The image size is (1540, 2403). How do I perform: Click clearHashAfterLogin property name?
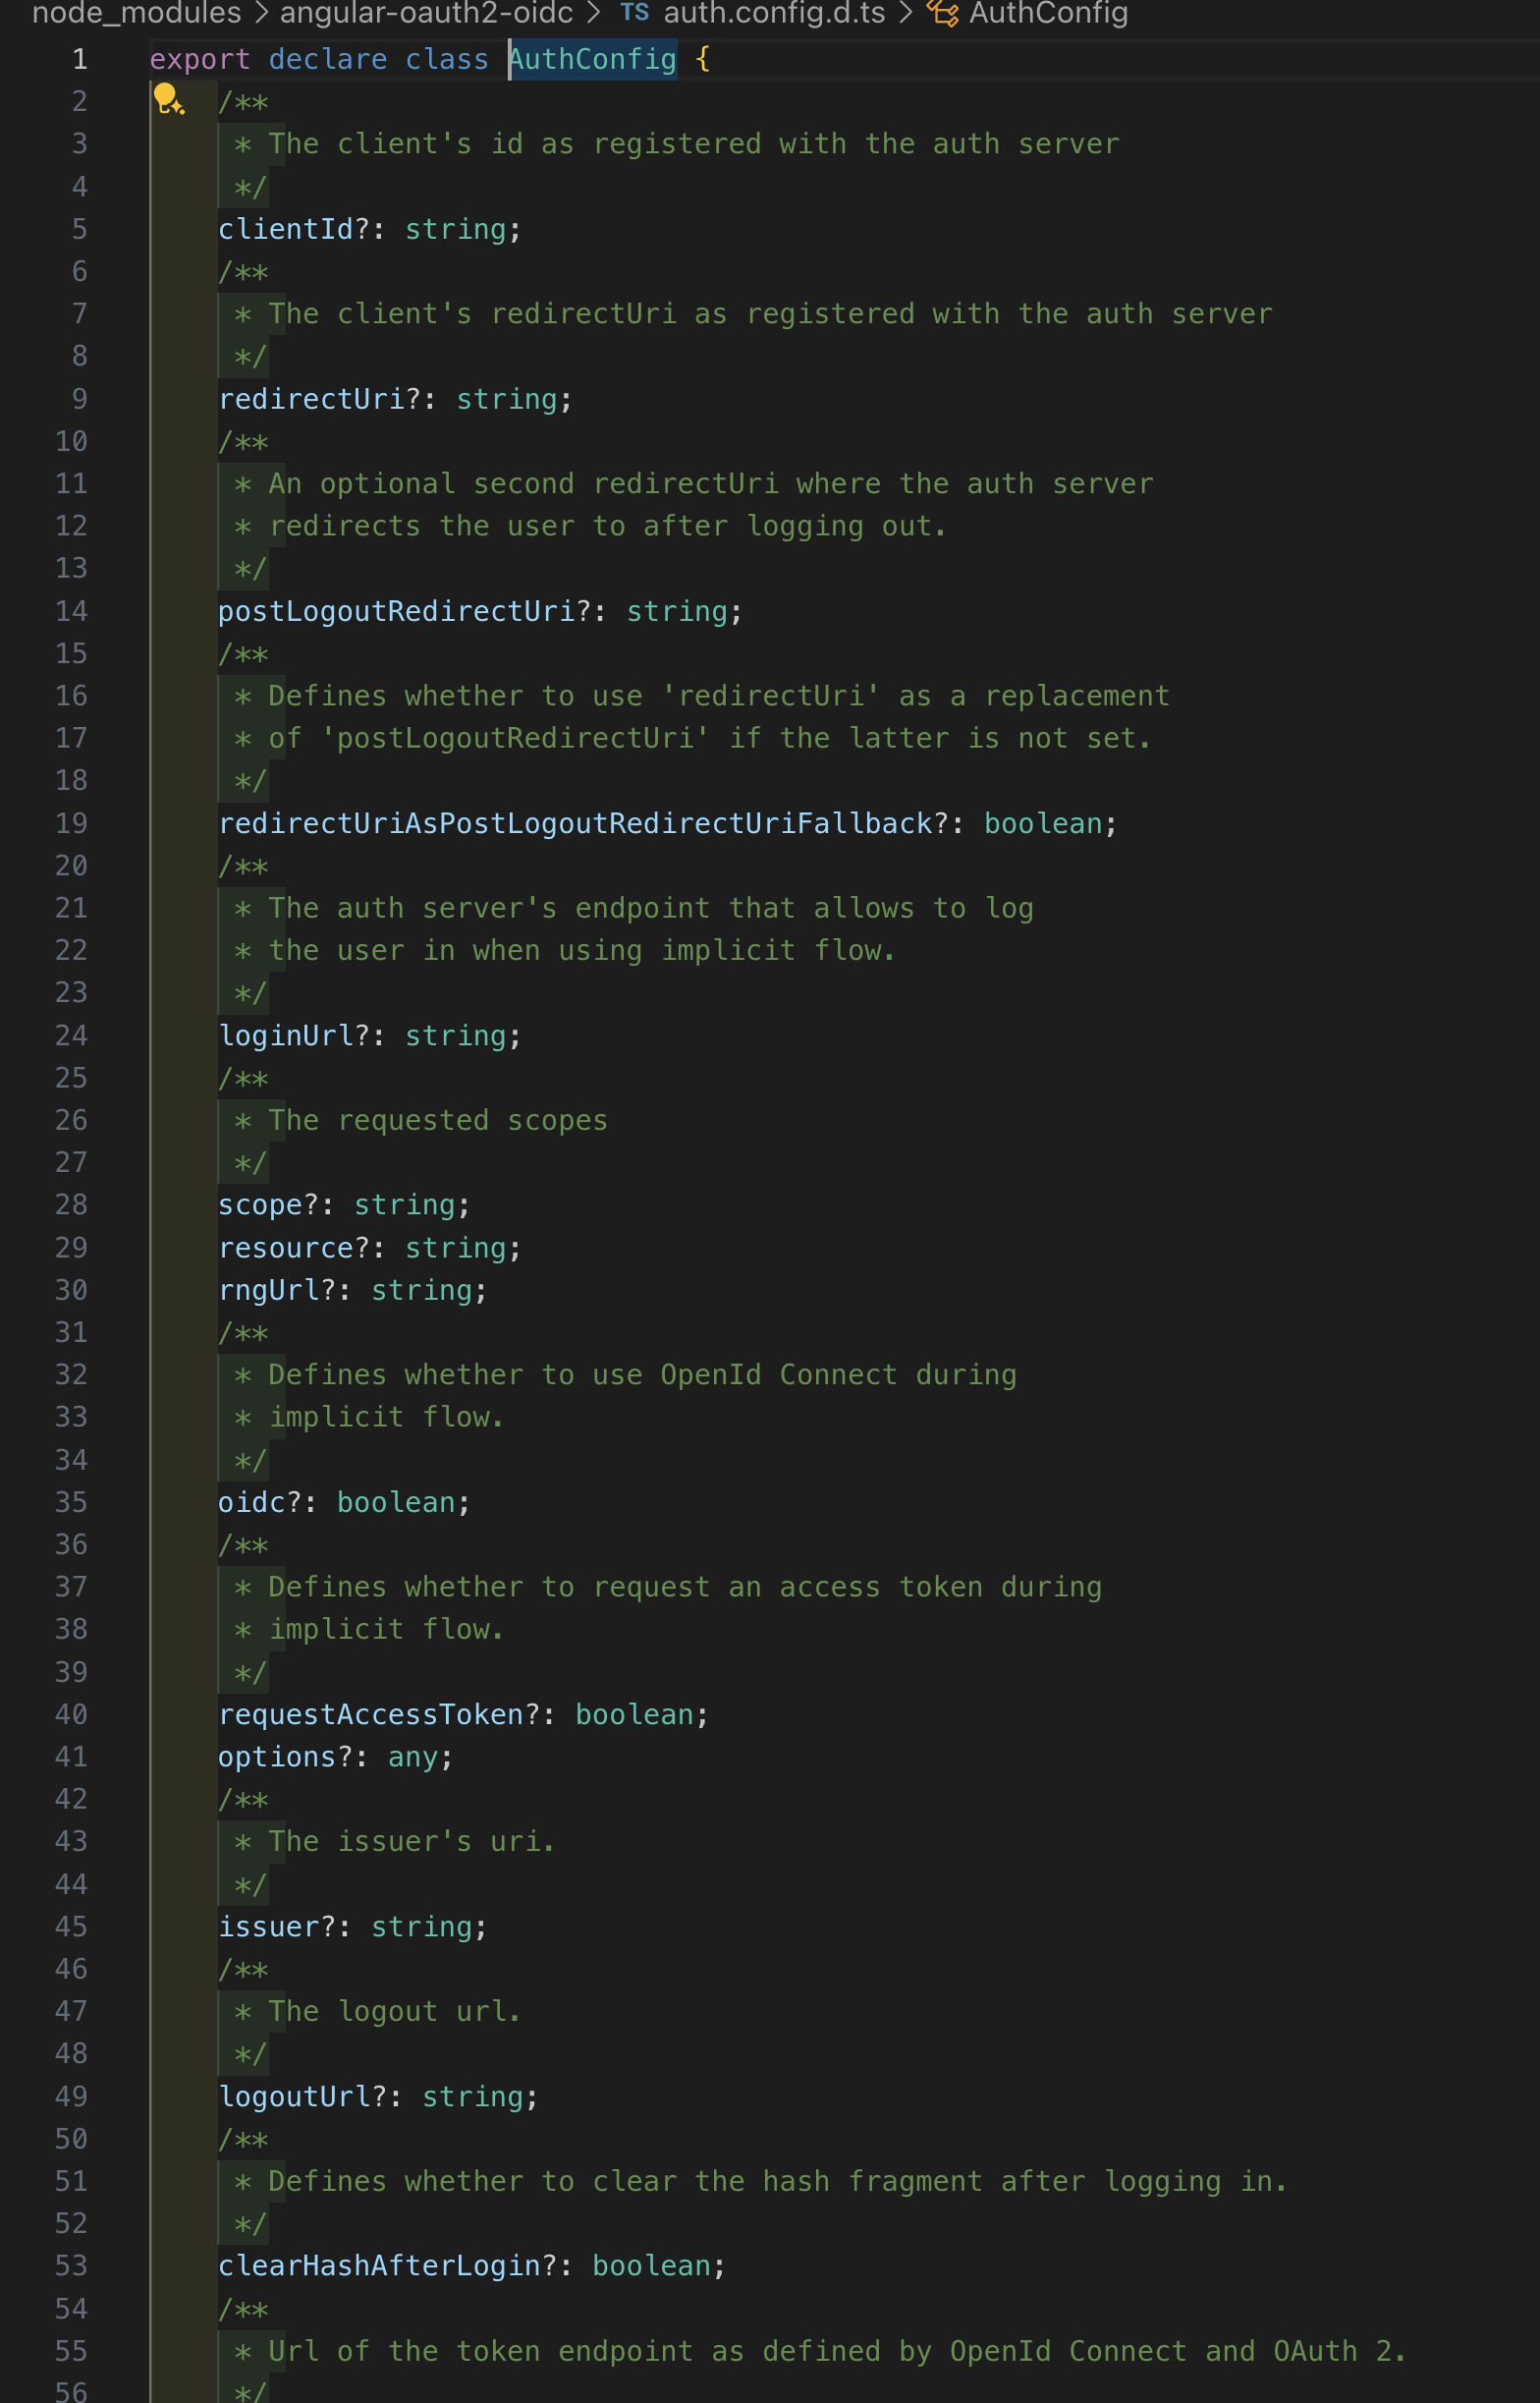[x=379, y=2265]
